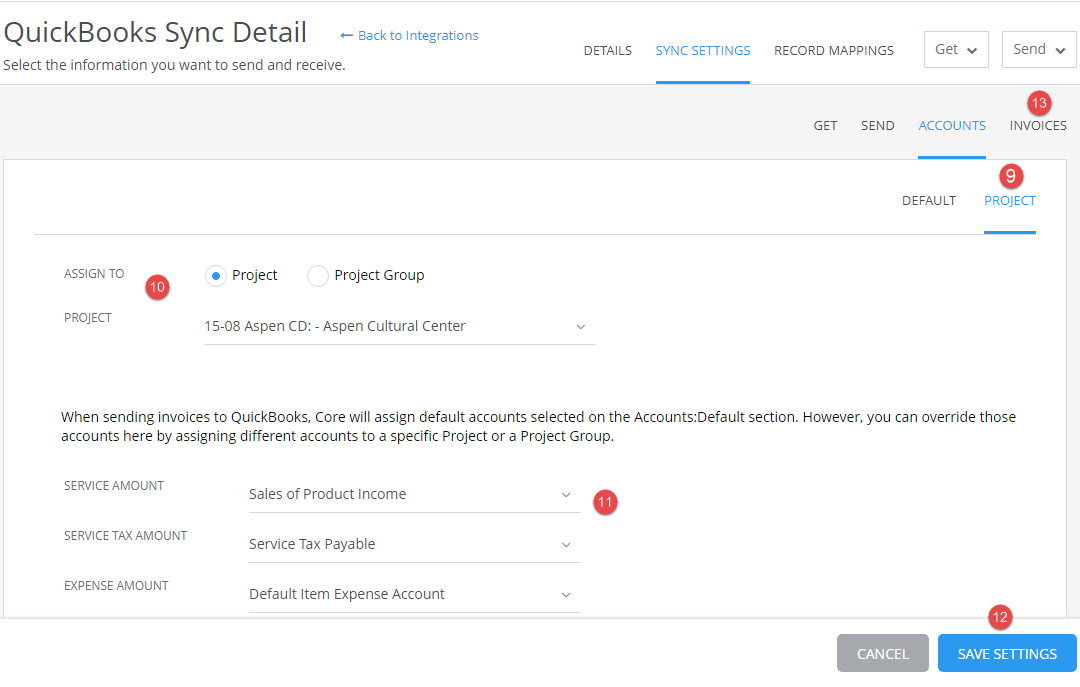Click the SAVE SETTINGS button
The width and height of the screenshot is (1080, 687).
tap(1007, 653)
